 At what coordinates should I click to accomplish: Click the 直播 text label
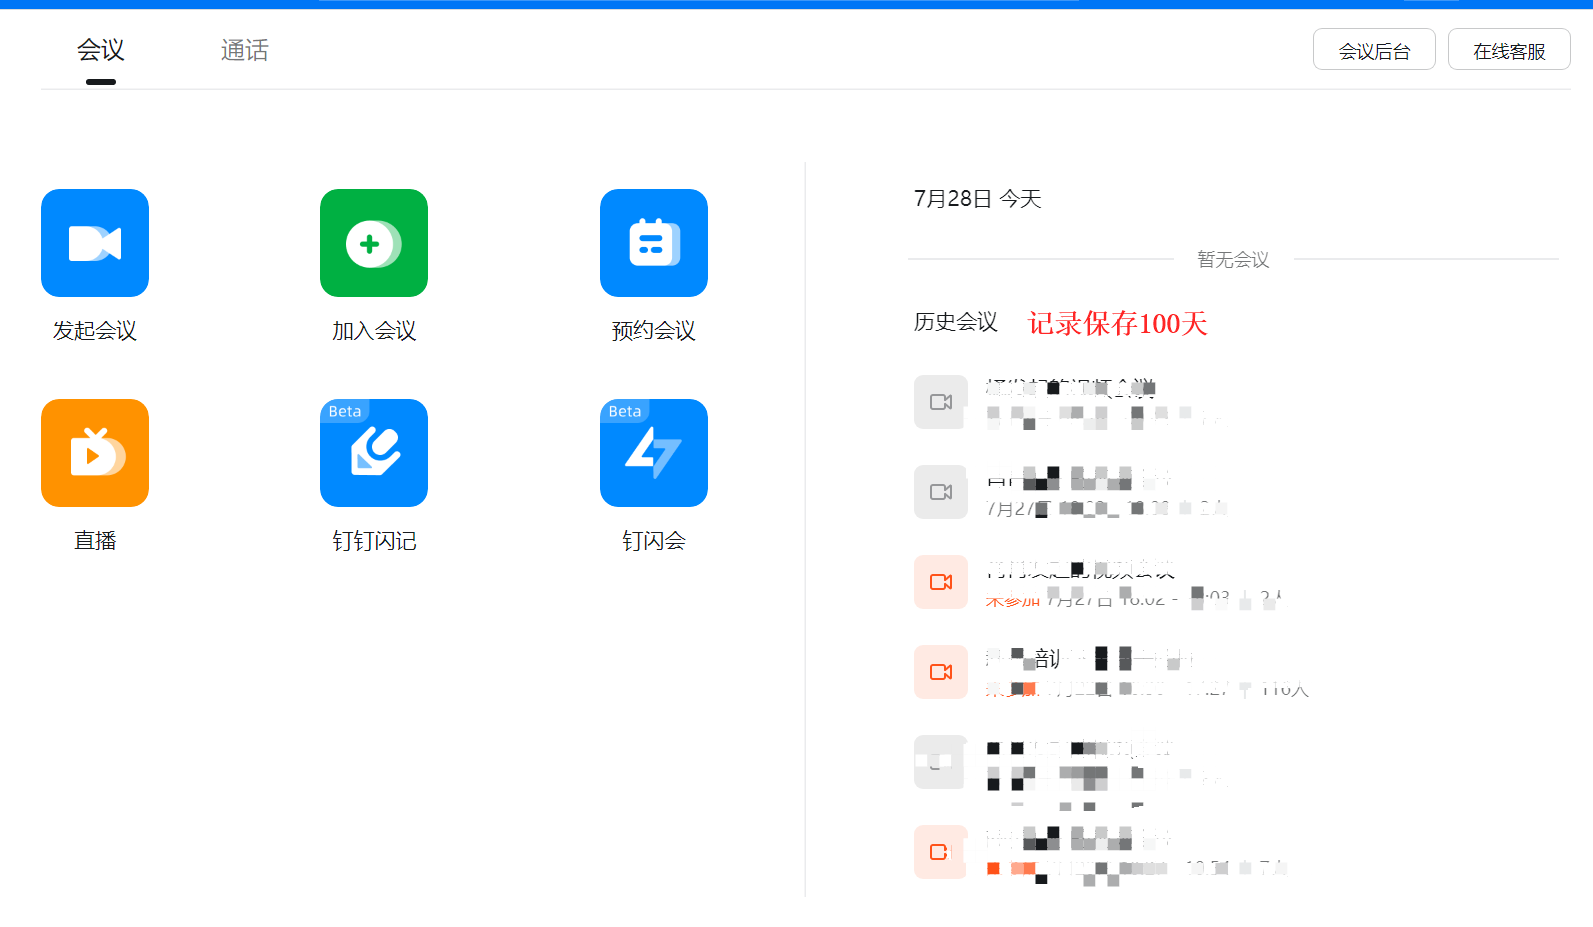coord(95,541)
